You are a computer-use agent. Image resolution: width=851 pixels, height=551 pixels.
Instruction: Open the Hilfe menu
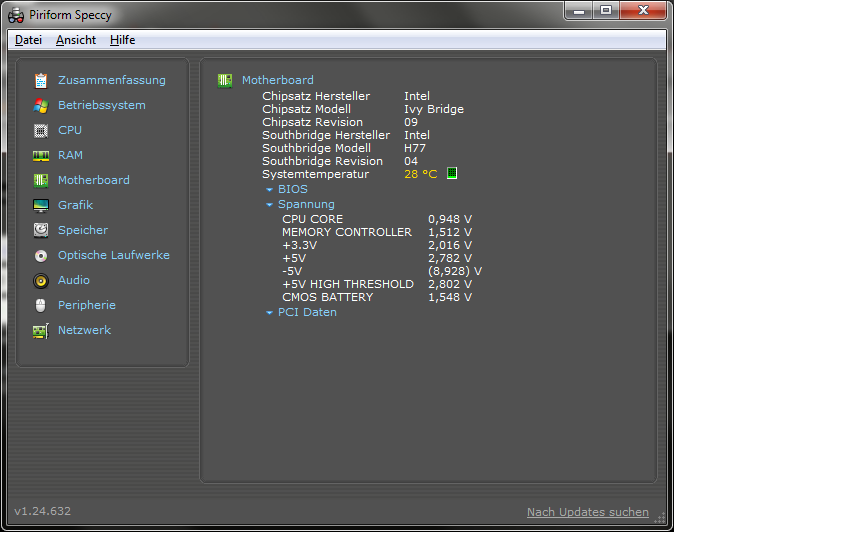[x=122, y=40]
